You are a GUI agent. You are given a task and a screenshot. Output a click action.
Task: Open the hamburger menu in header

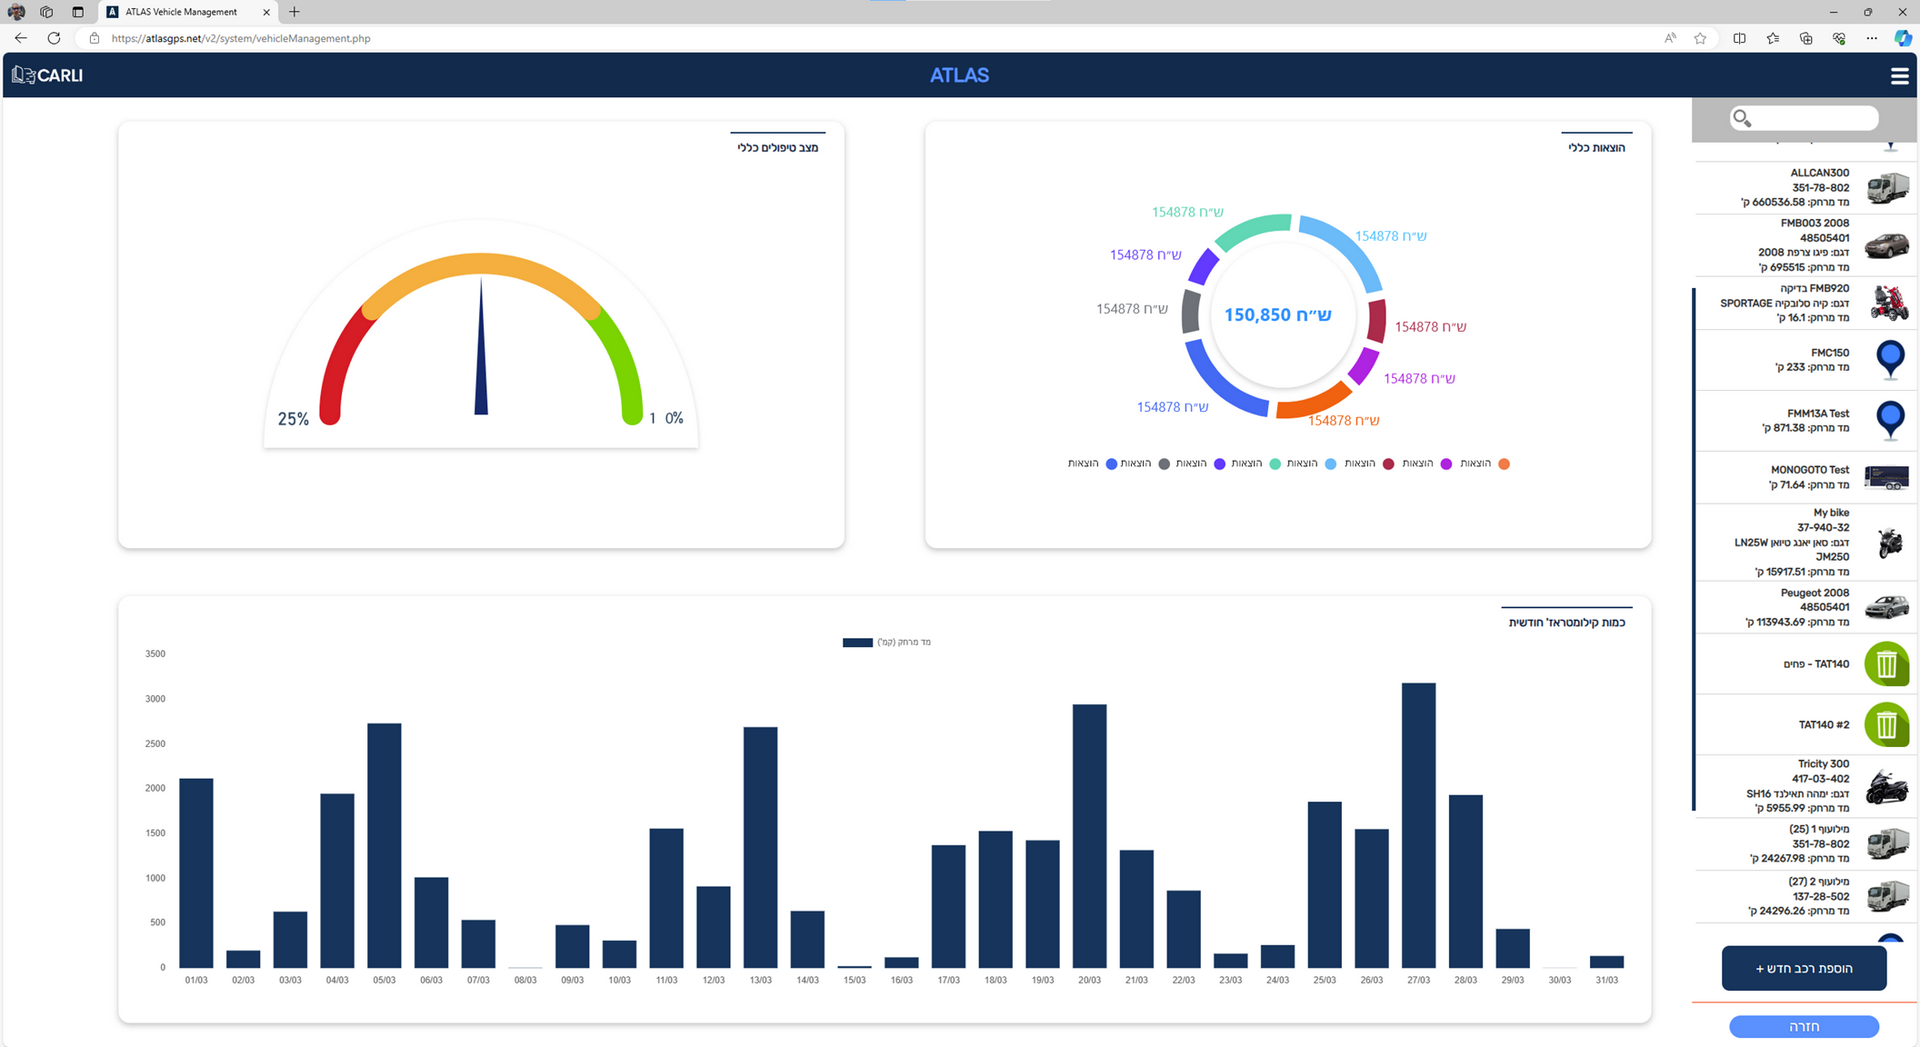(1899, 76)
